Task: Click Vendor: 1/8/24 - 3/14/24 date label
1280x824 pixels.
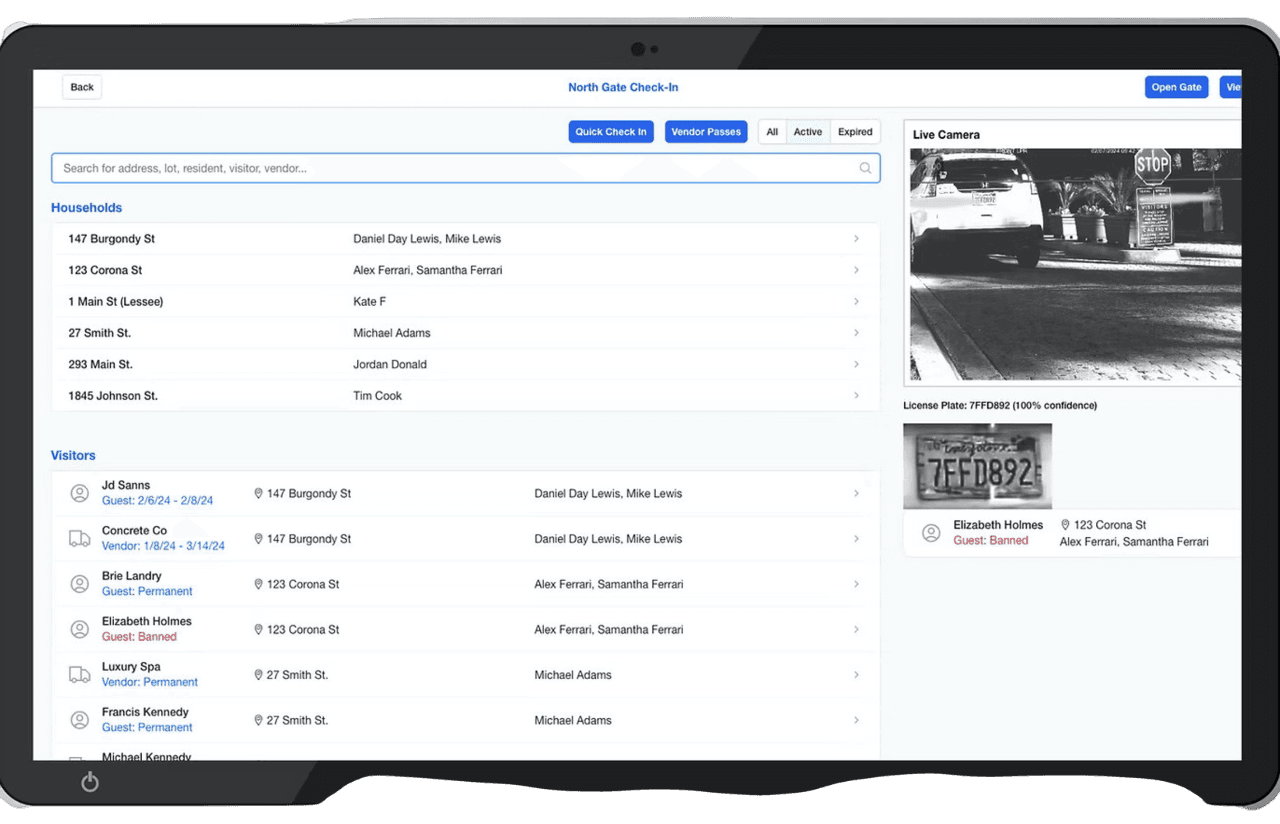Action: coord(163,546)
